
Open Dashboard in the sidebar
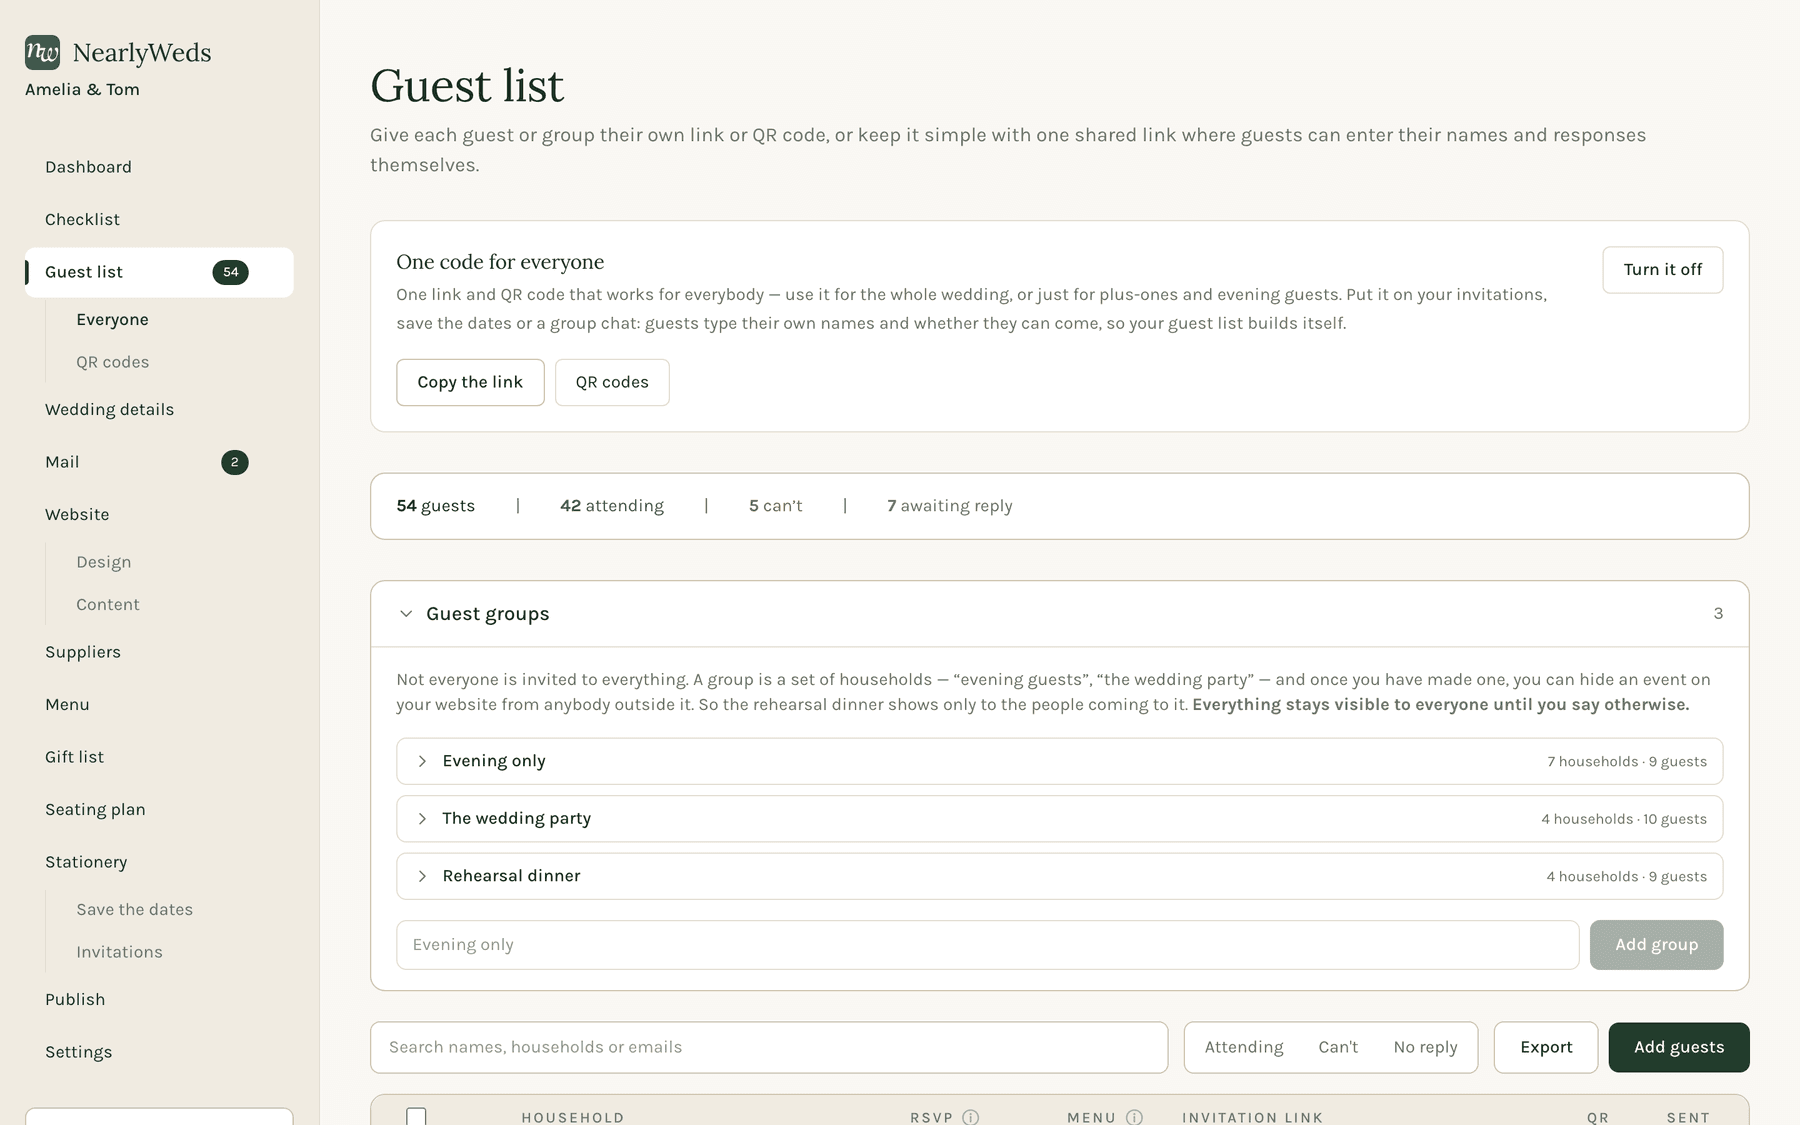[x=159, y=167]
